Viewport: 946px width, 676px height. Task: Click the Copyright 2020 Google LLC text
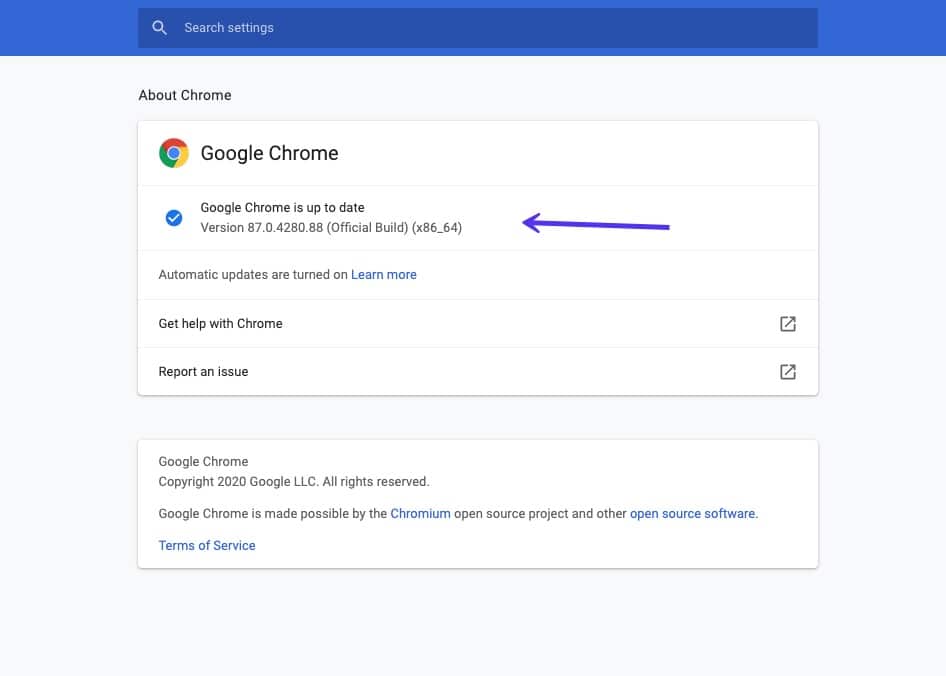294,481
